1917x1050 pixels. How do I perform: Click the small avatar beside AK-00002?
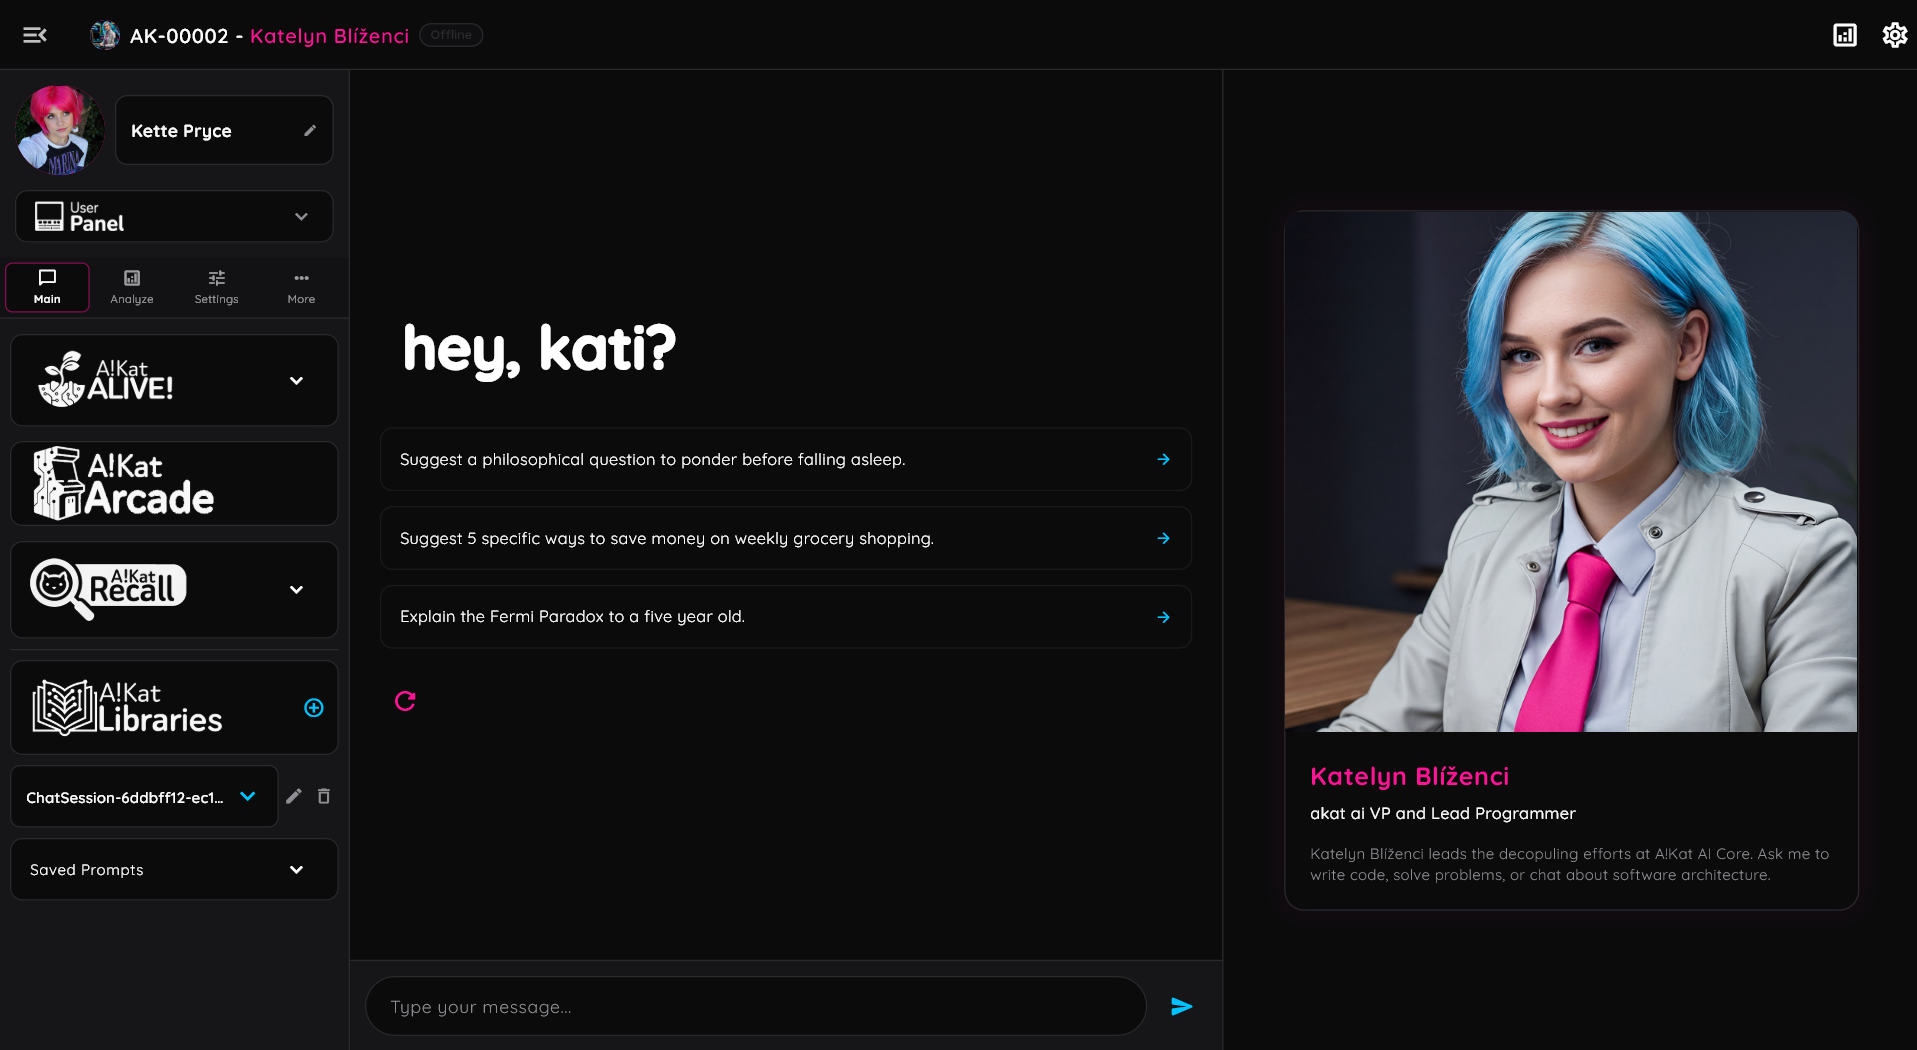pos(105,35)
